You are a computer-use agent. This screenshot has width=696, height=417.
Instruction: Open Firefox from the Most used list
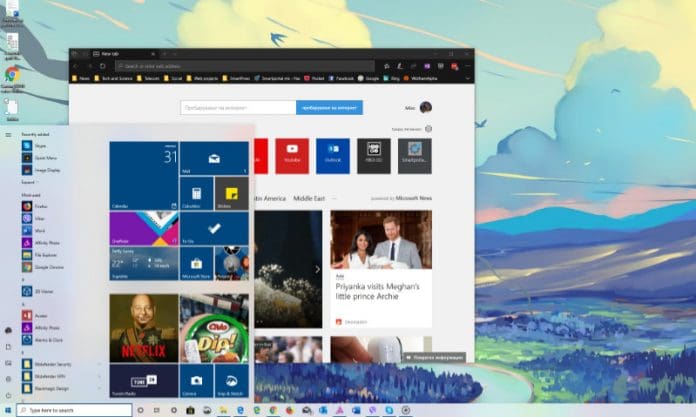coord(42,205)
